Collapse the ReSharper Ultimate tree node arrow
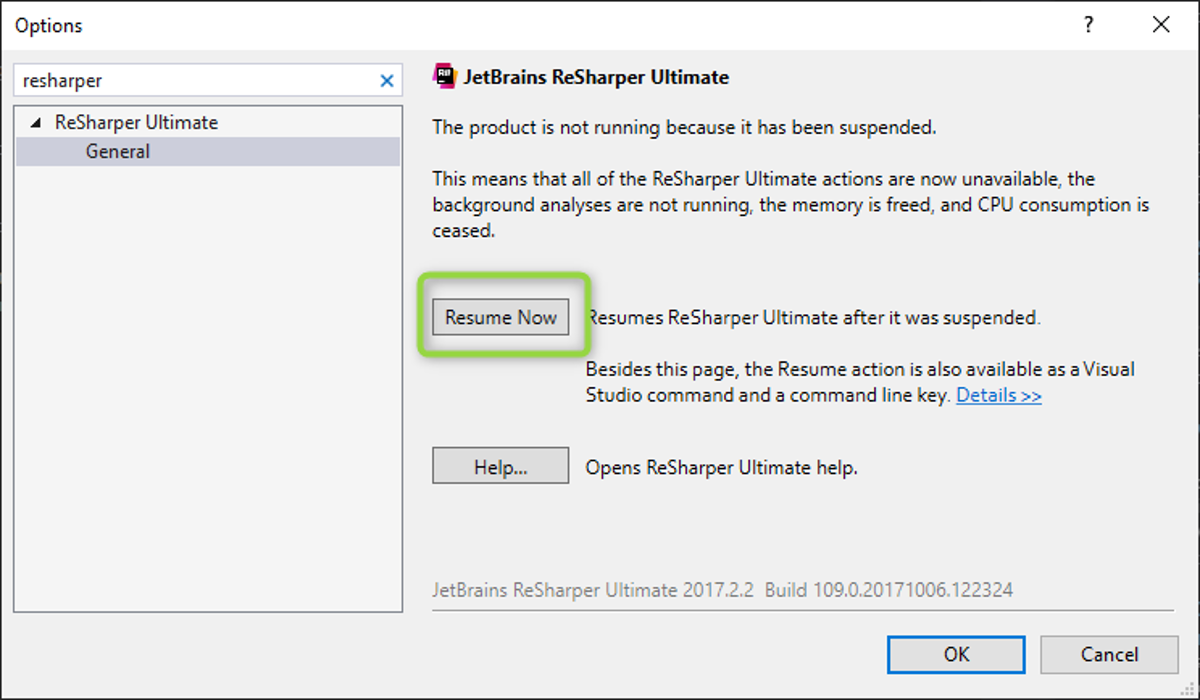 tap(37, 123)
